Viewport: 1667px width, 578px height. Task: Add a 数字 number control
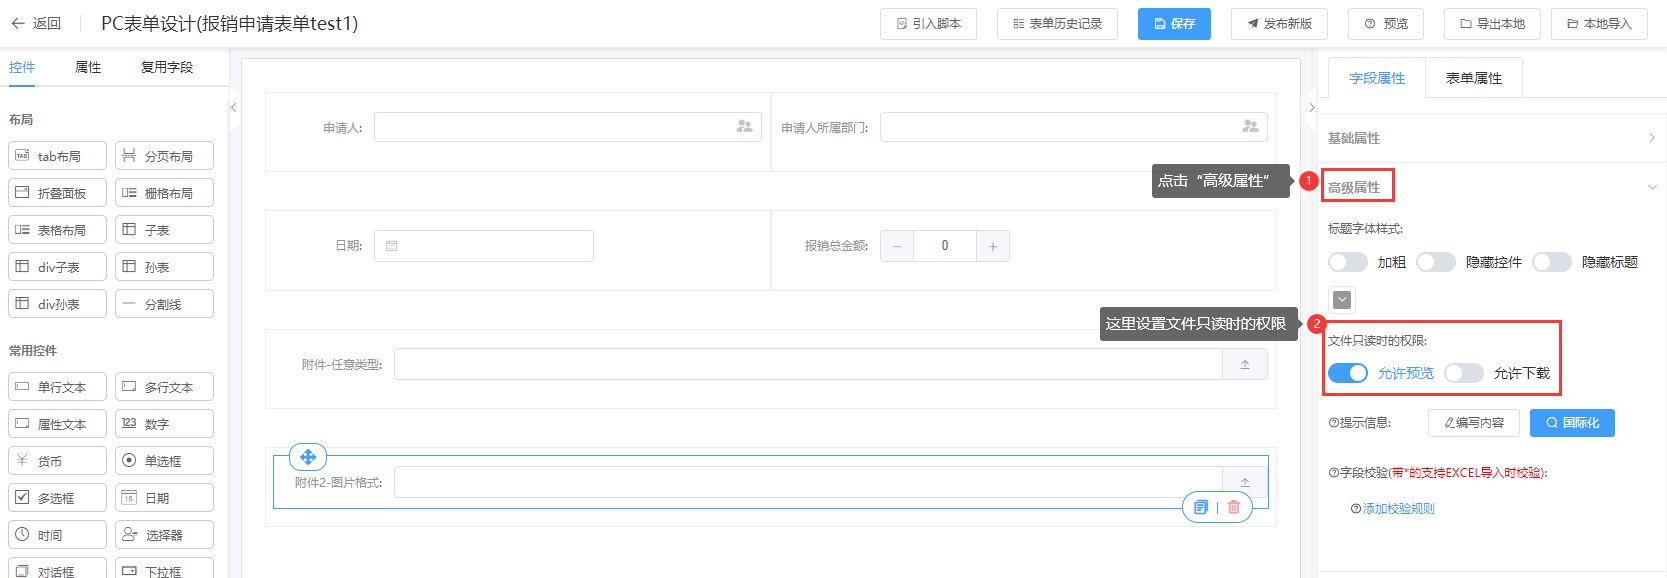(164, 424)
